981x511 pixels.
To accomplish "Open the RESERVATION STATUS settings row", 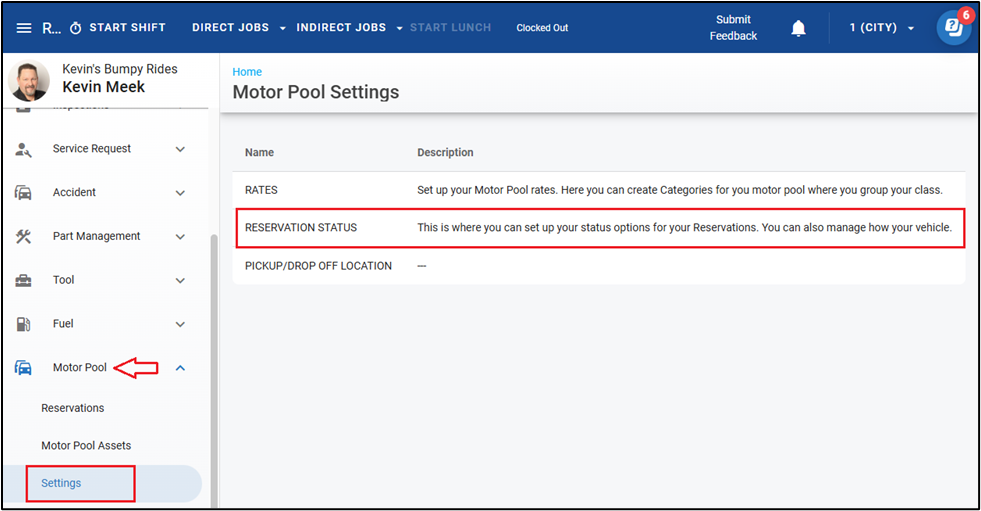I will (300, 228).
